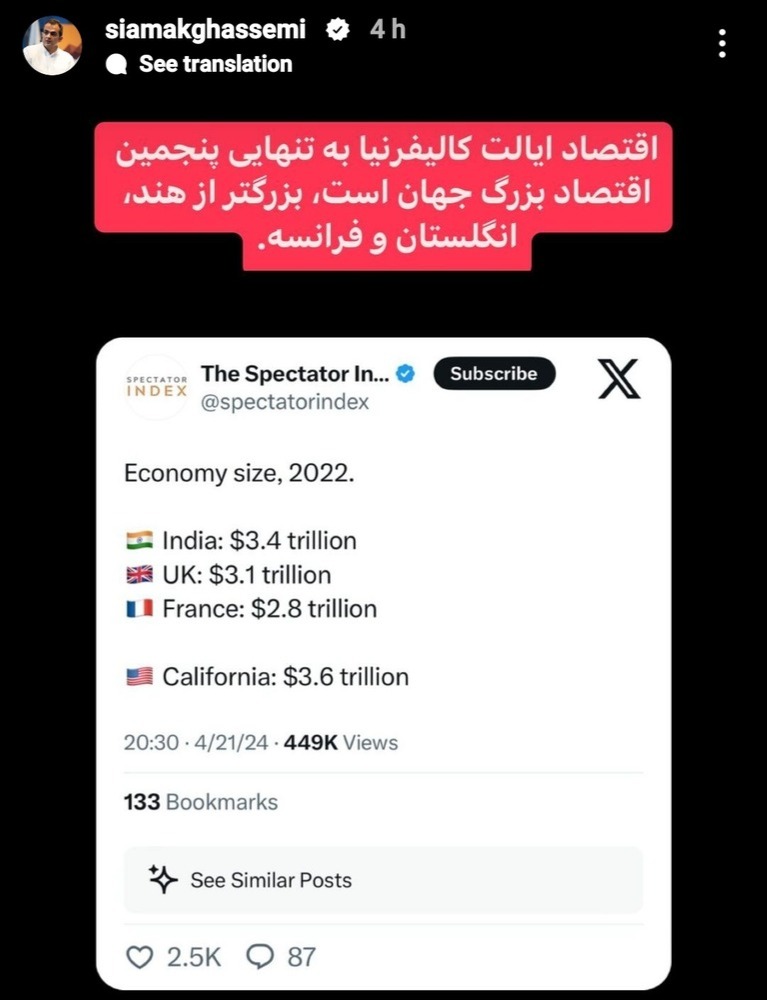
Task: Subscribe to The Spectator Index
Action: coord(494,374)
